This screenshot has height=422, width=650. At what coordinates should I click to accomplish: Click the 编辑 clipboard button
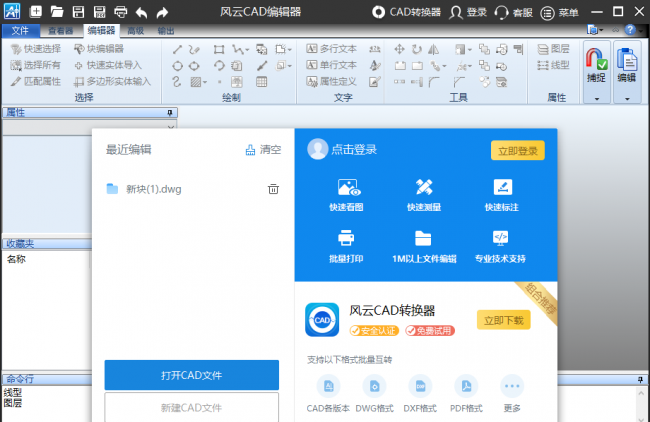tap(627, 65)
